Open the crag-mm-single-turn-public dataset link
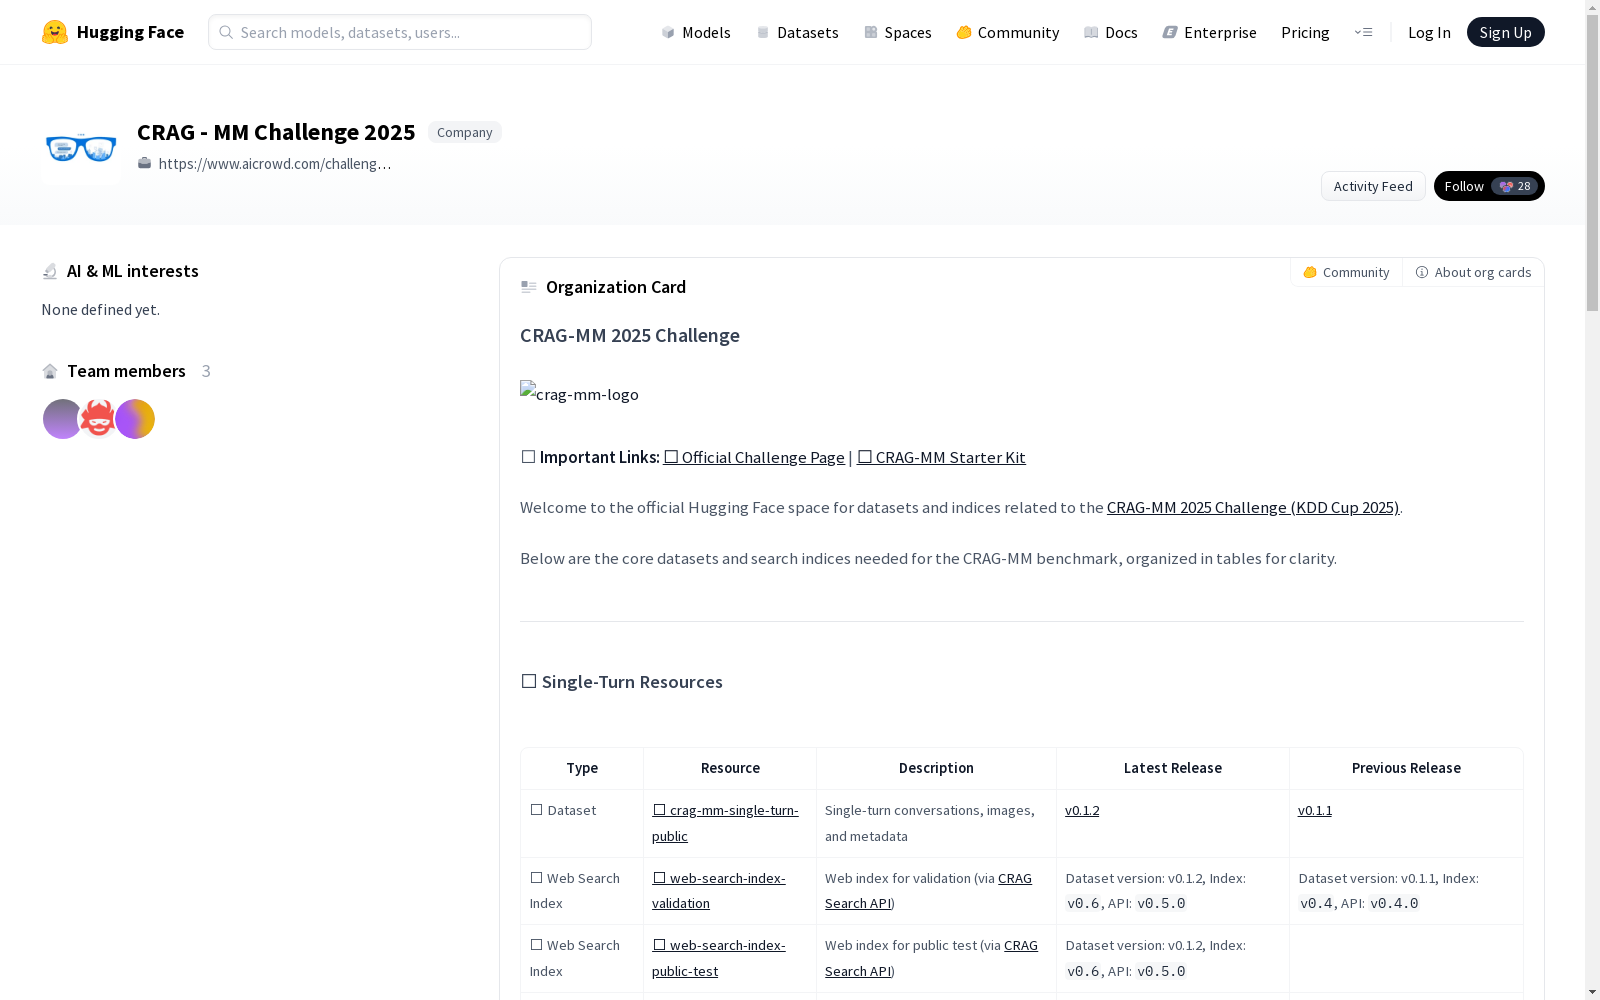The width and height of the screenshot is (1600, 1000). [x=725, y=823]
